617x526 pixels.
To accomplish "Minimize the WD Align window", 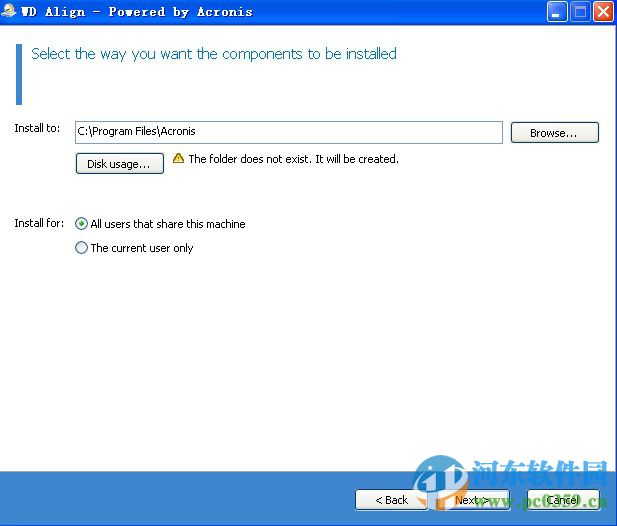I will (x=556, y=12).
